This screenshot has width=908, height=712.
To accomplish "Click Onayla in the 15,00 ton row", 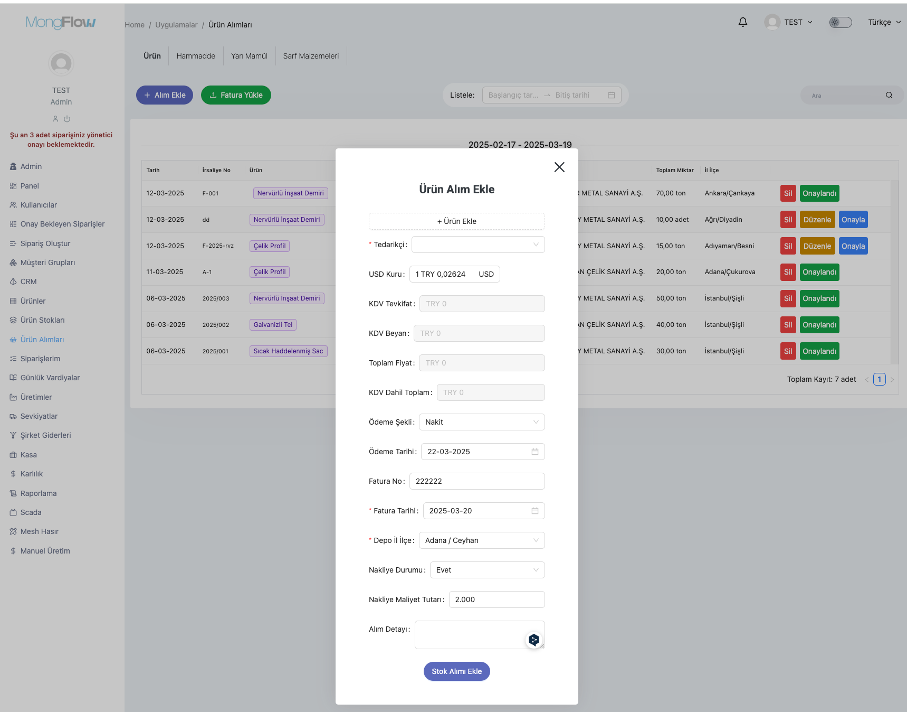I will click(853, 246).
